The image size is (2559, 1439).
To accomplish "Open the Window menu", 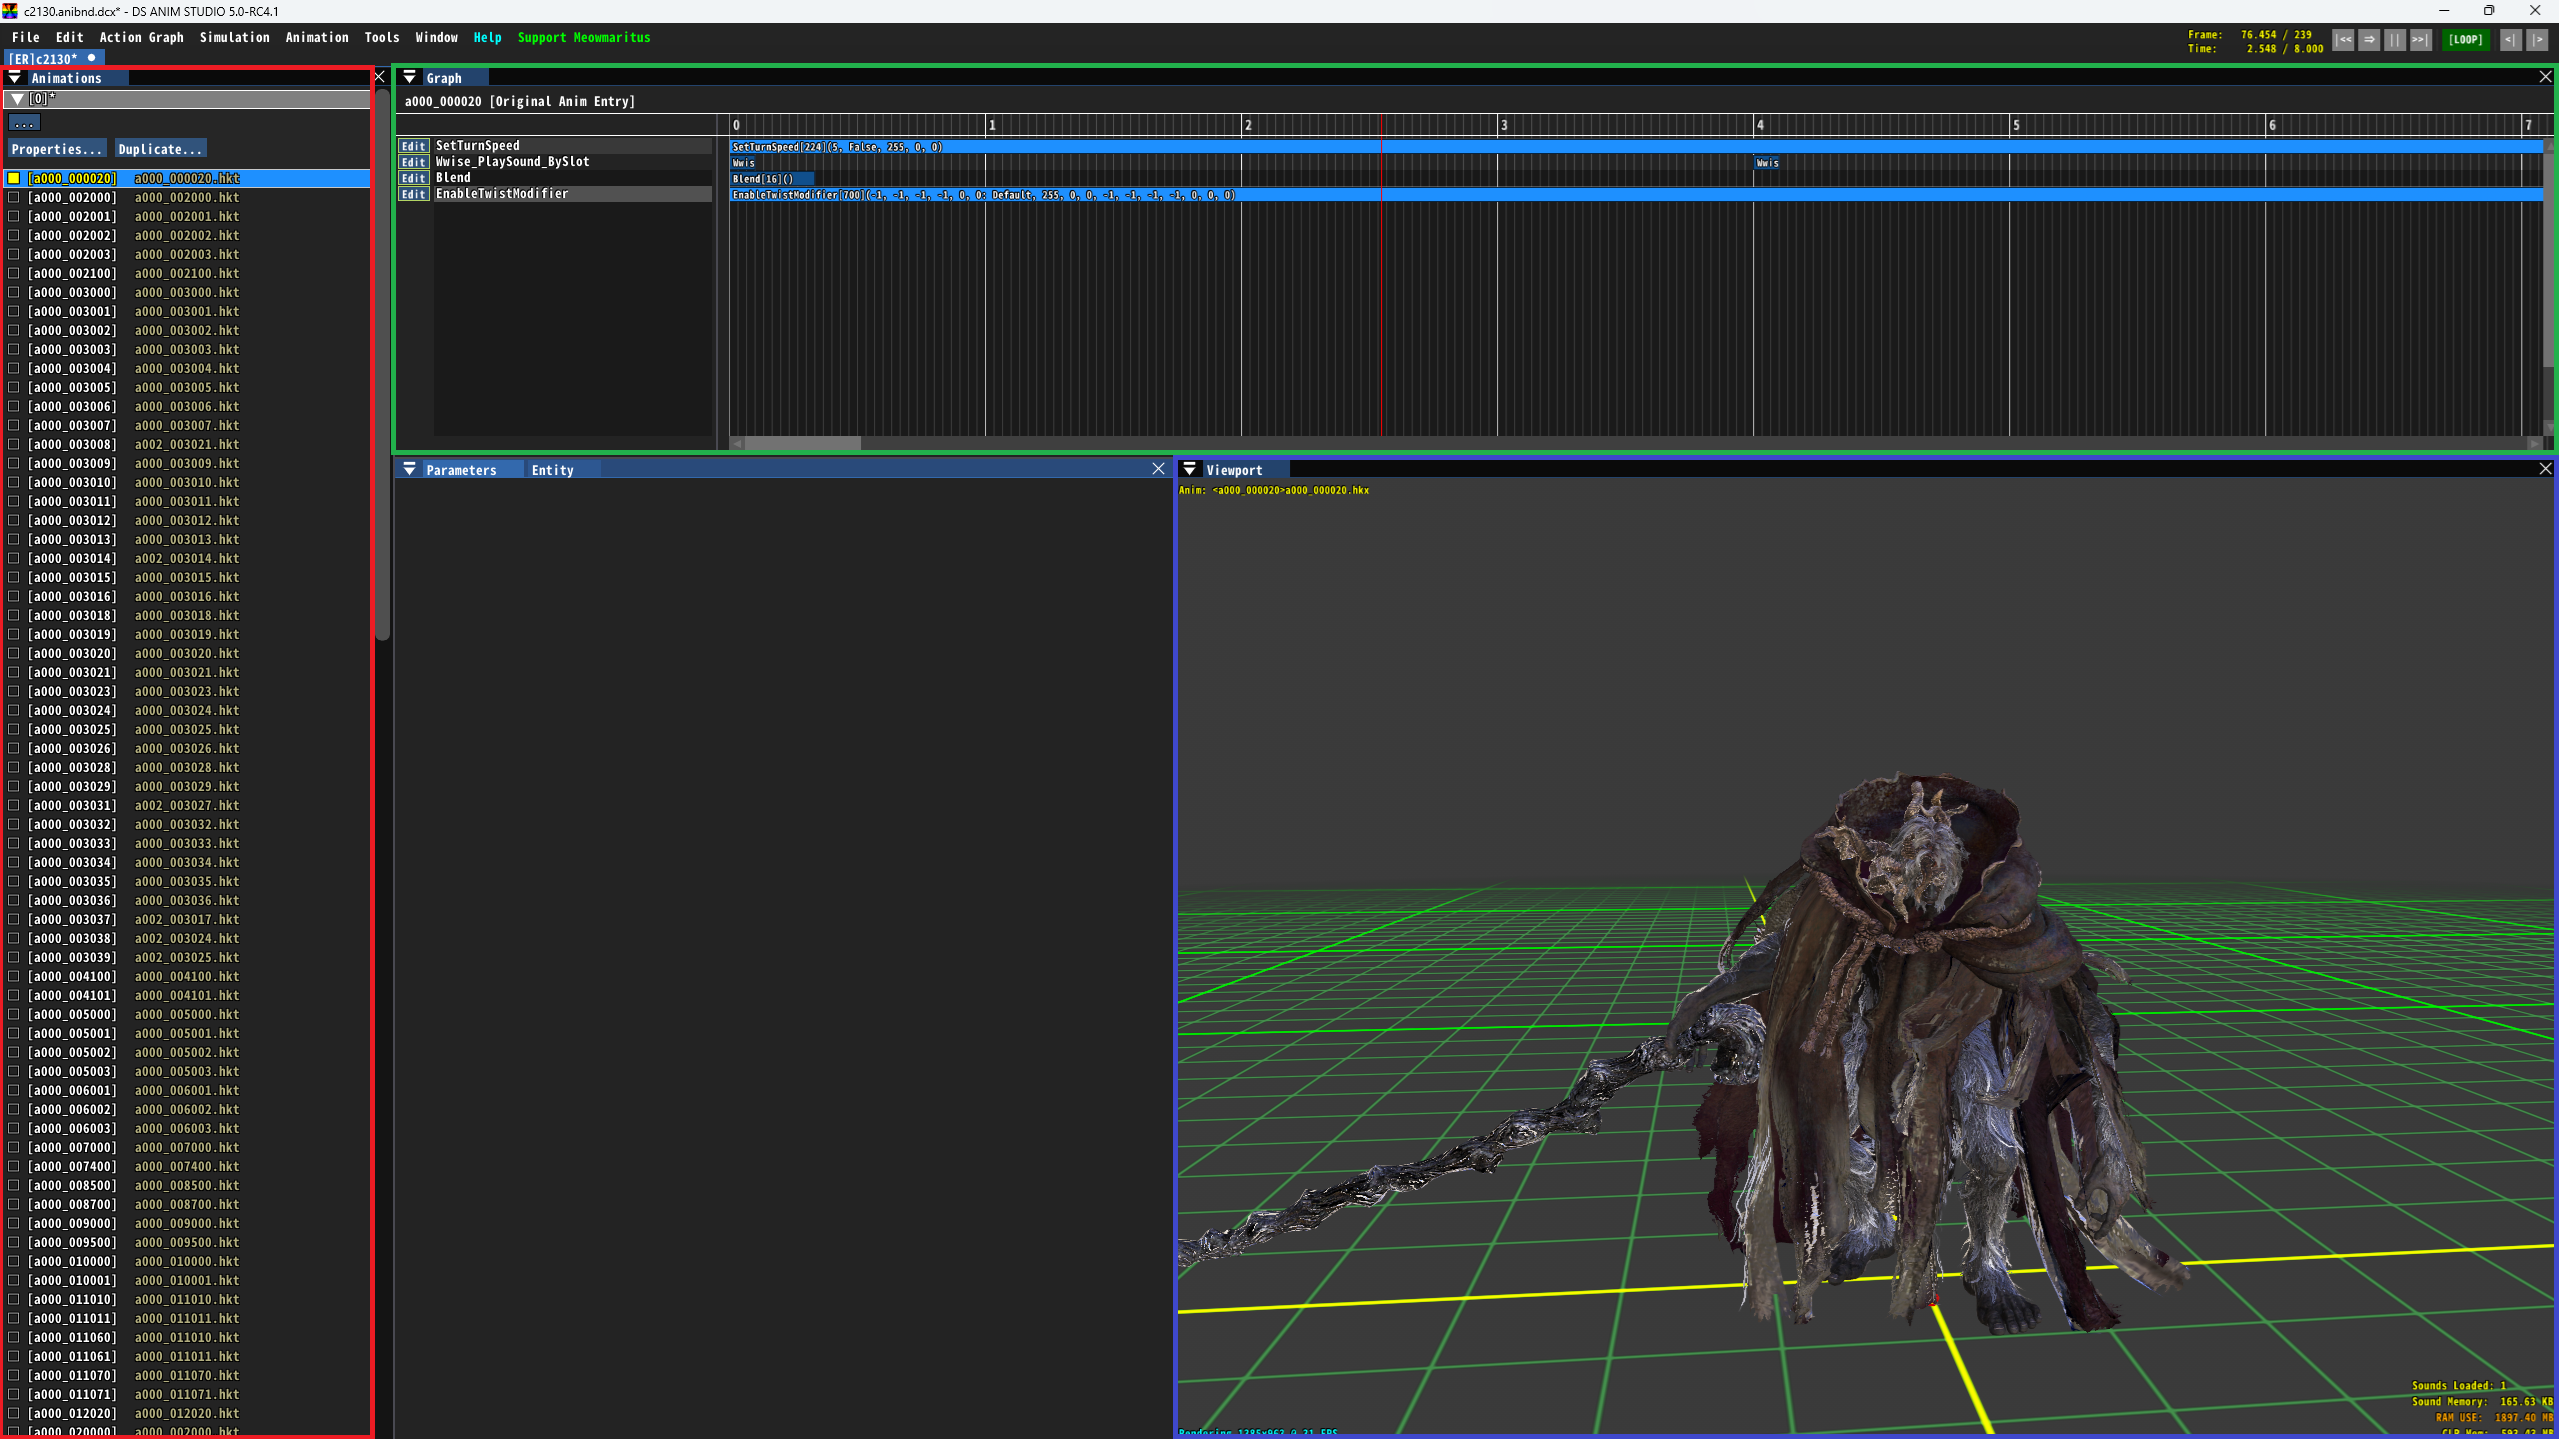I will point(436,37).
